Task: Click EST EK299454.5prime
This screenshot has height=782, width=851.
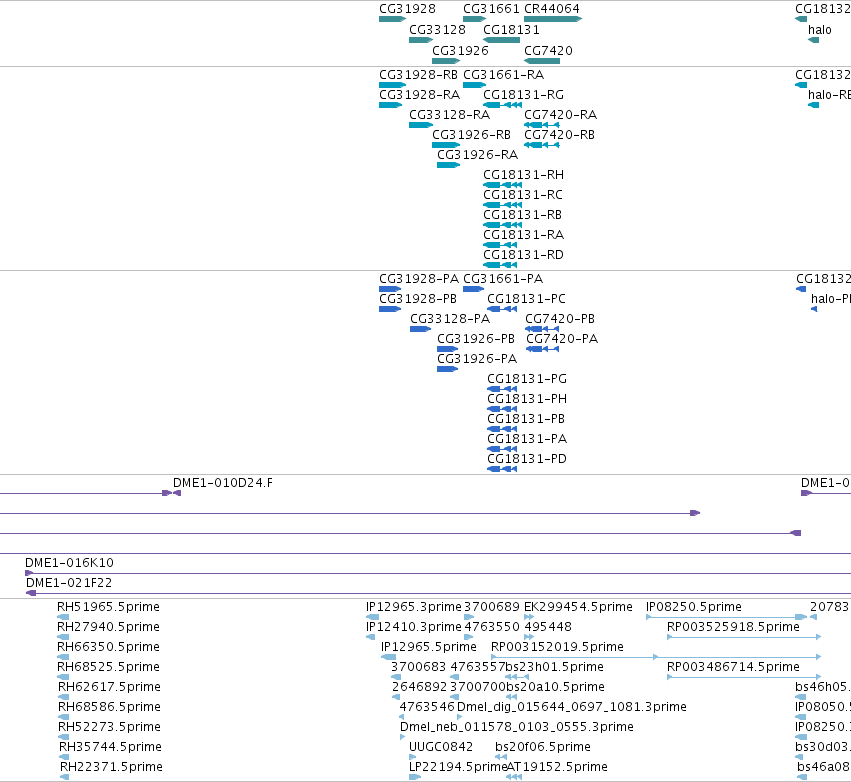Action: [529, 617]
